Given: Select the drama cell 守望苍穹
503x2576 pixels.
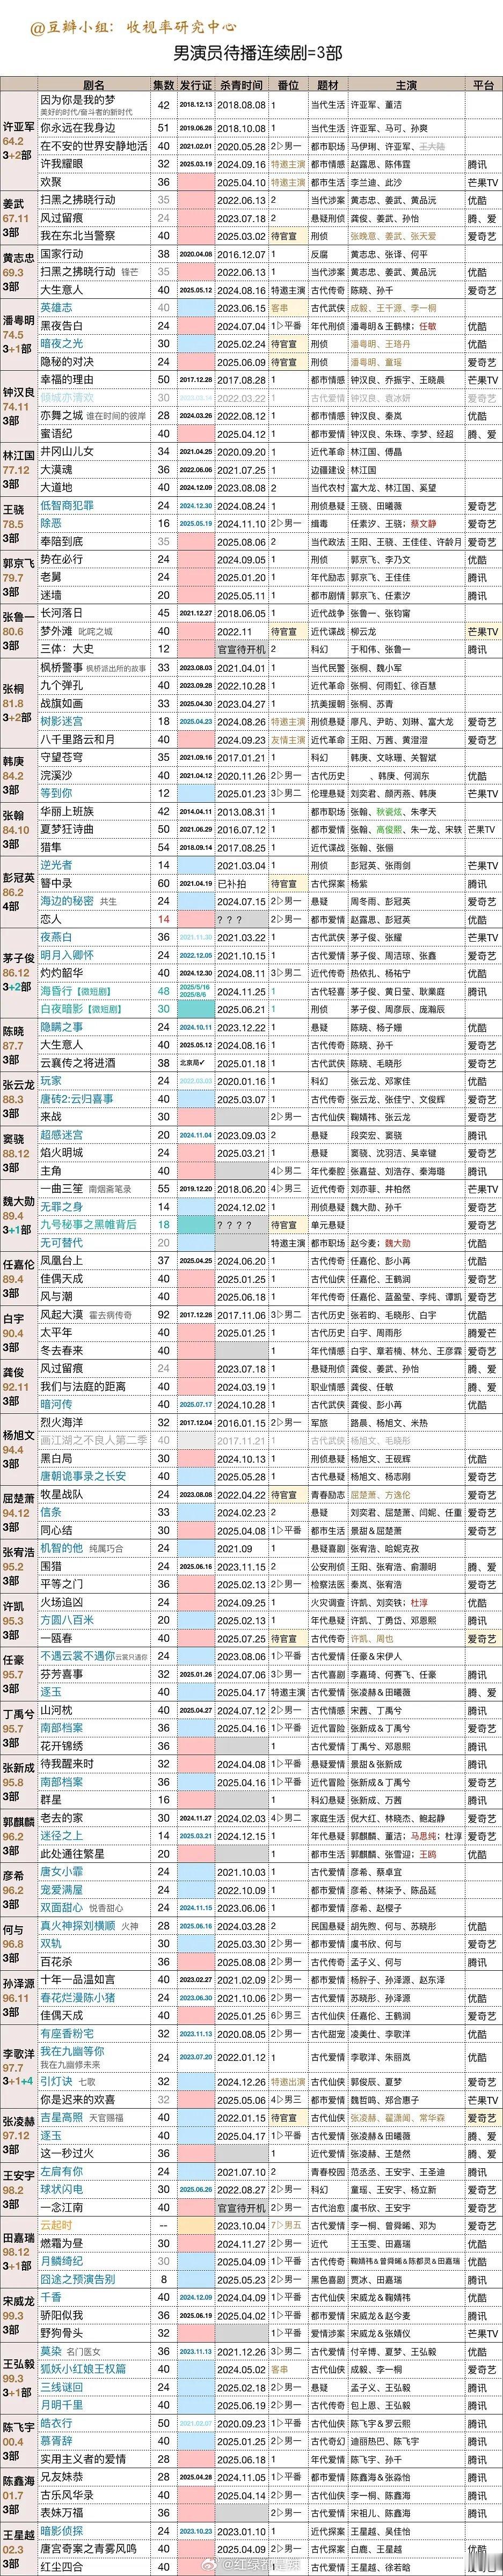Looking at the screenshot, I should 61,757.
